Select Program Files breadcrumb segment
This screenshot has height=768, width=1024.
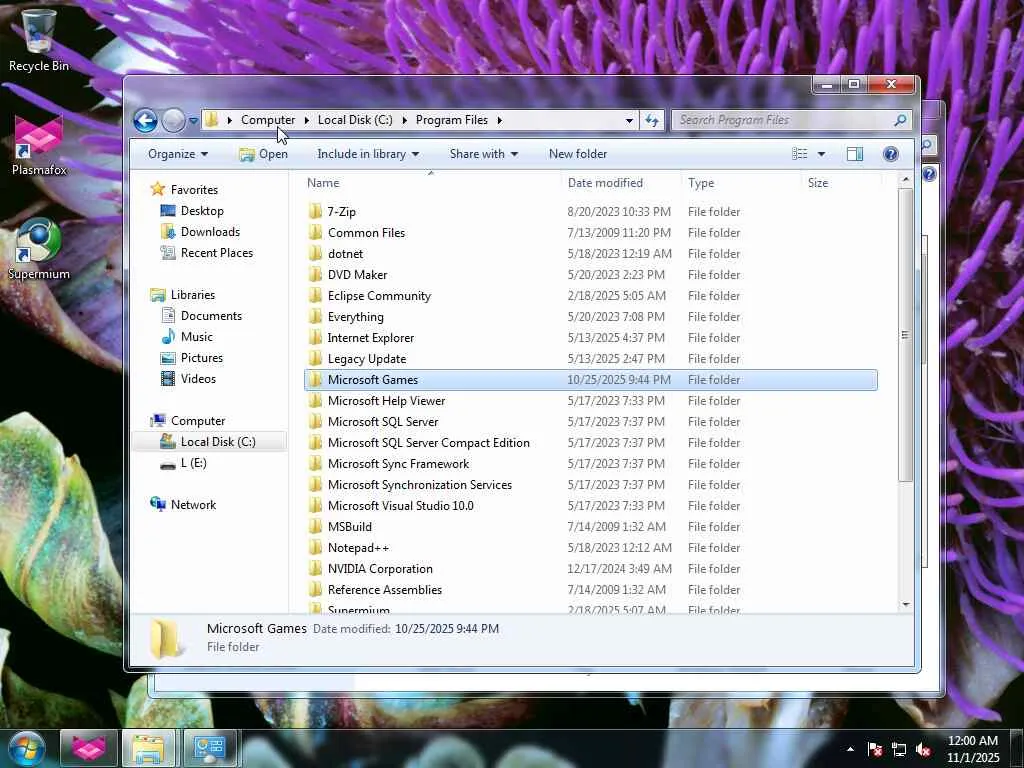pyautogui.click(x=452, y=120)
